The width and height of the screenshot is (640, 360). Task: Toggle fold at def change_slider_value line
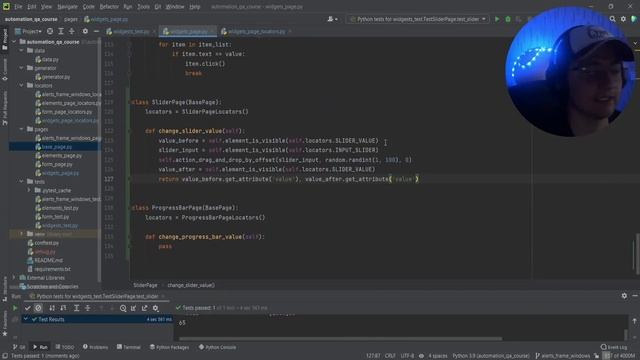130,131
